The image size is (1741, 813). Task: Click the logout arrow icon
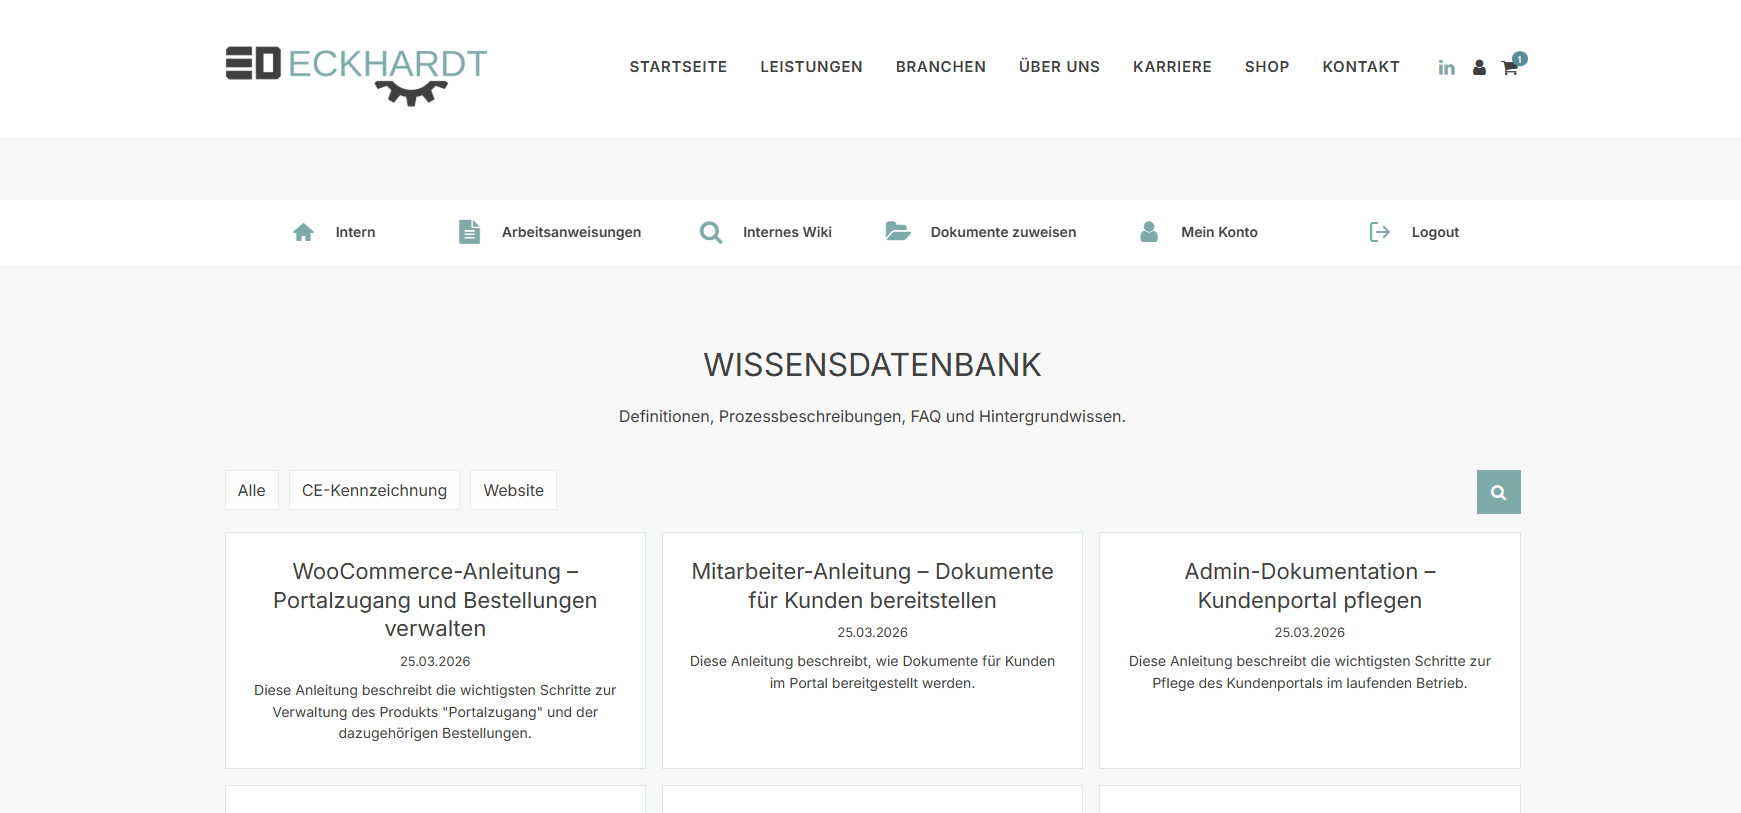pyautogui.click(x=1379, y=232)
